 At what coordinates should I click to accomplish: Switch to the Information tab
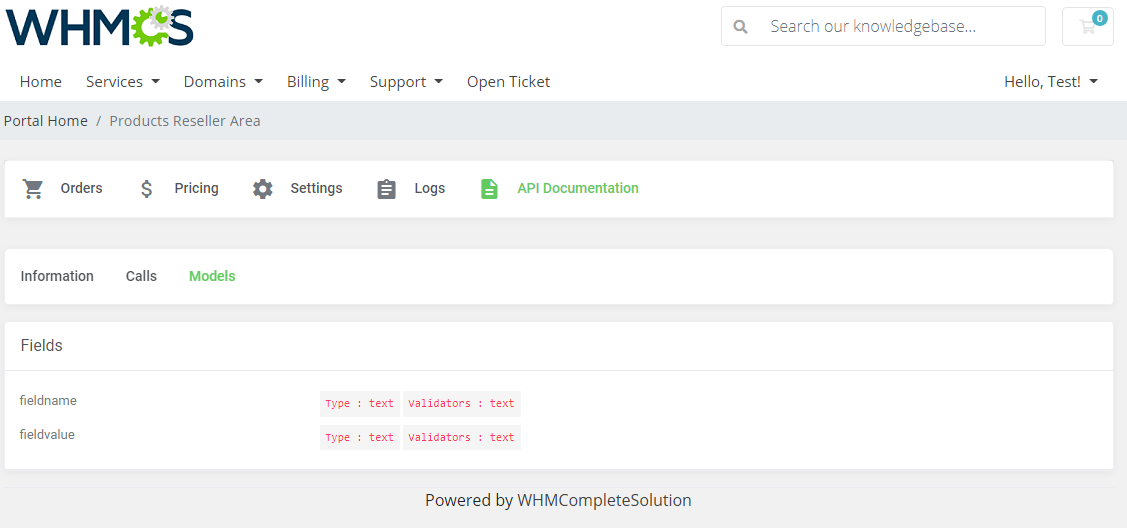click(x=57, y=276)
